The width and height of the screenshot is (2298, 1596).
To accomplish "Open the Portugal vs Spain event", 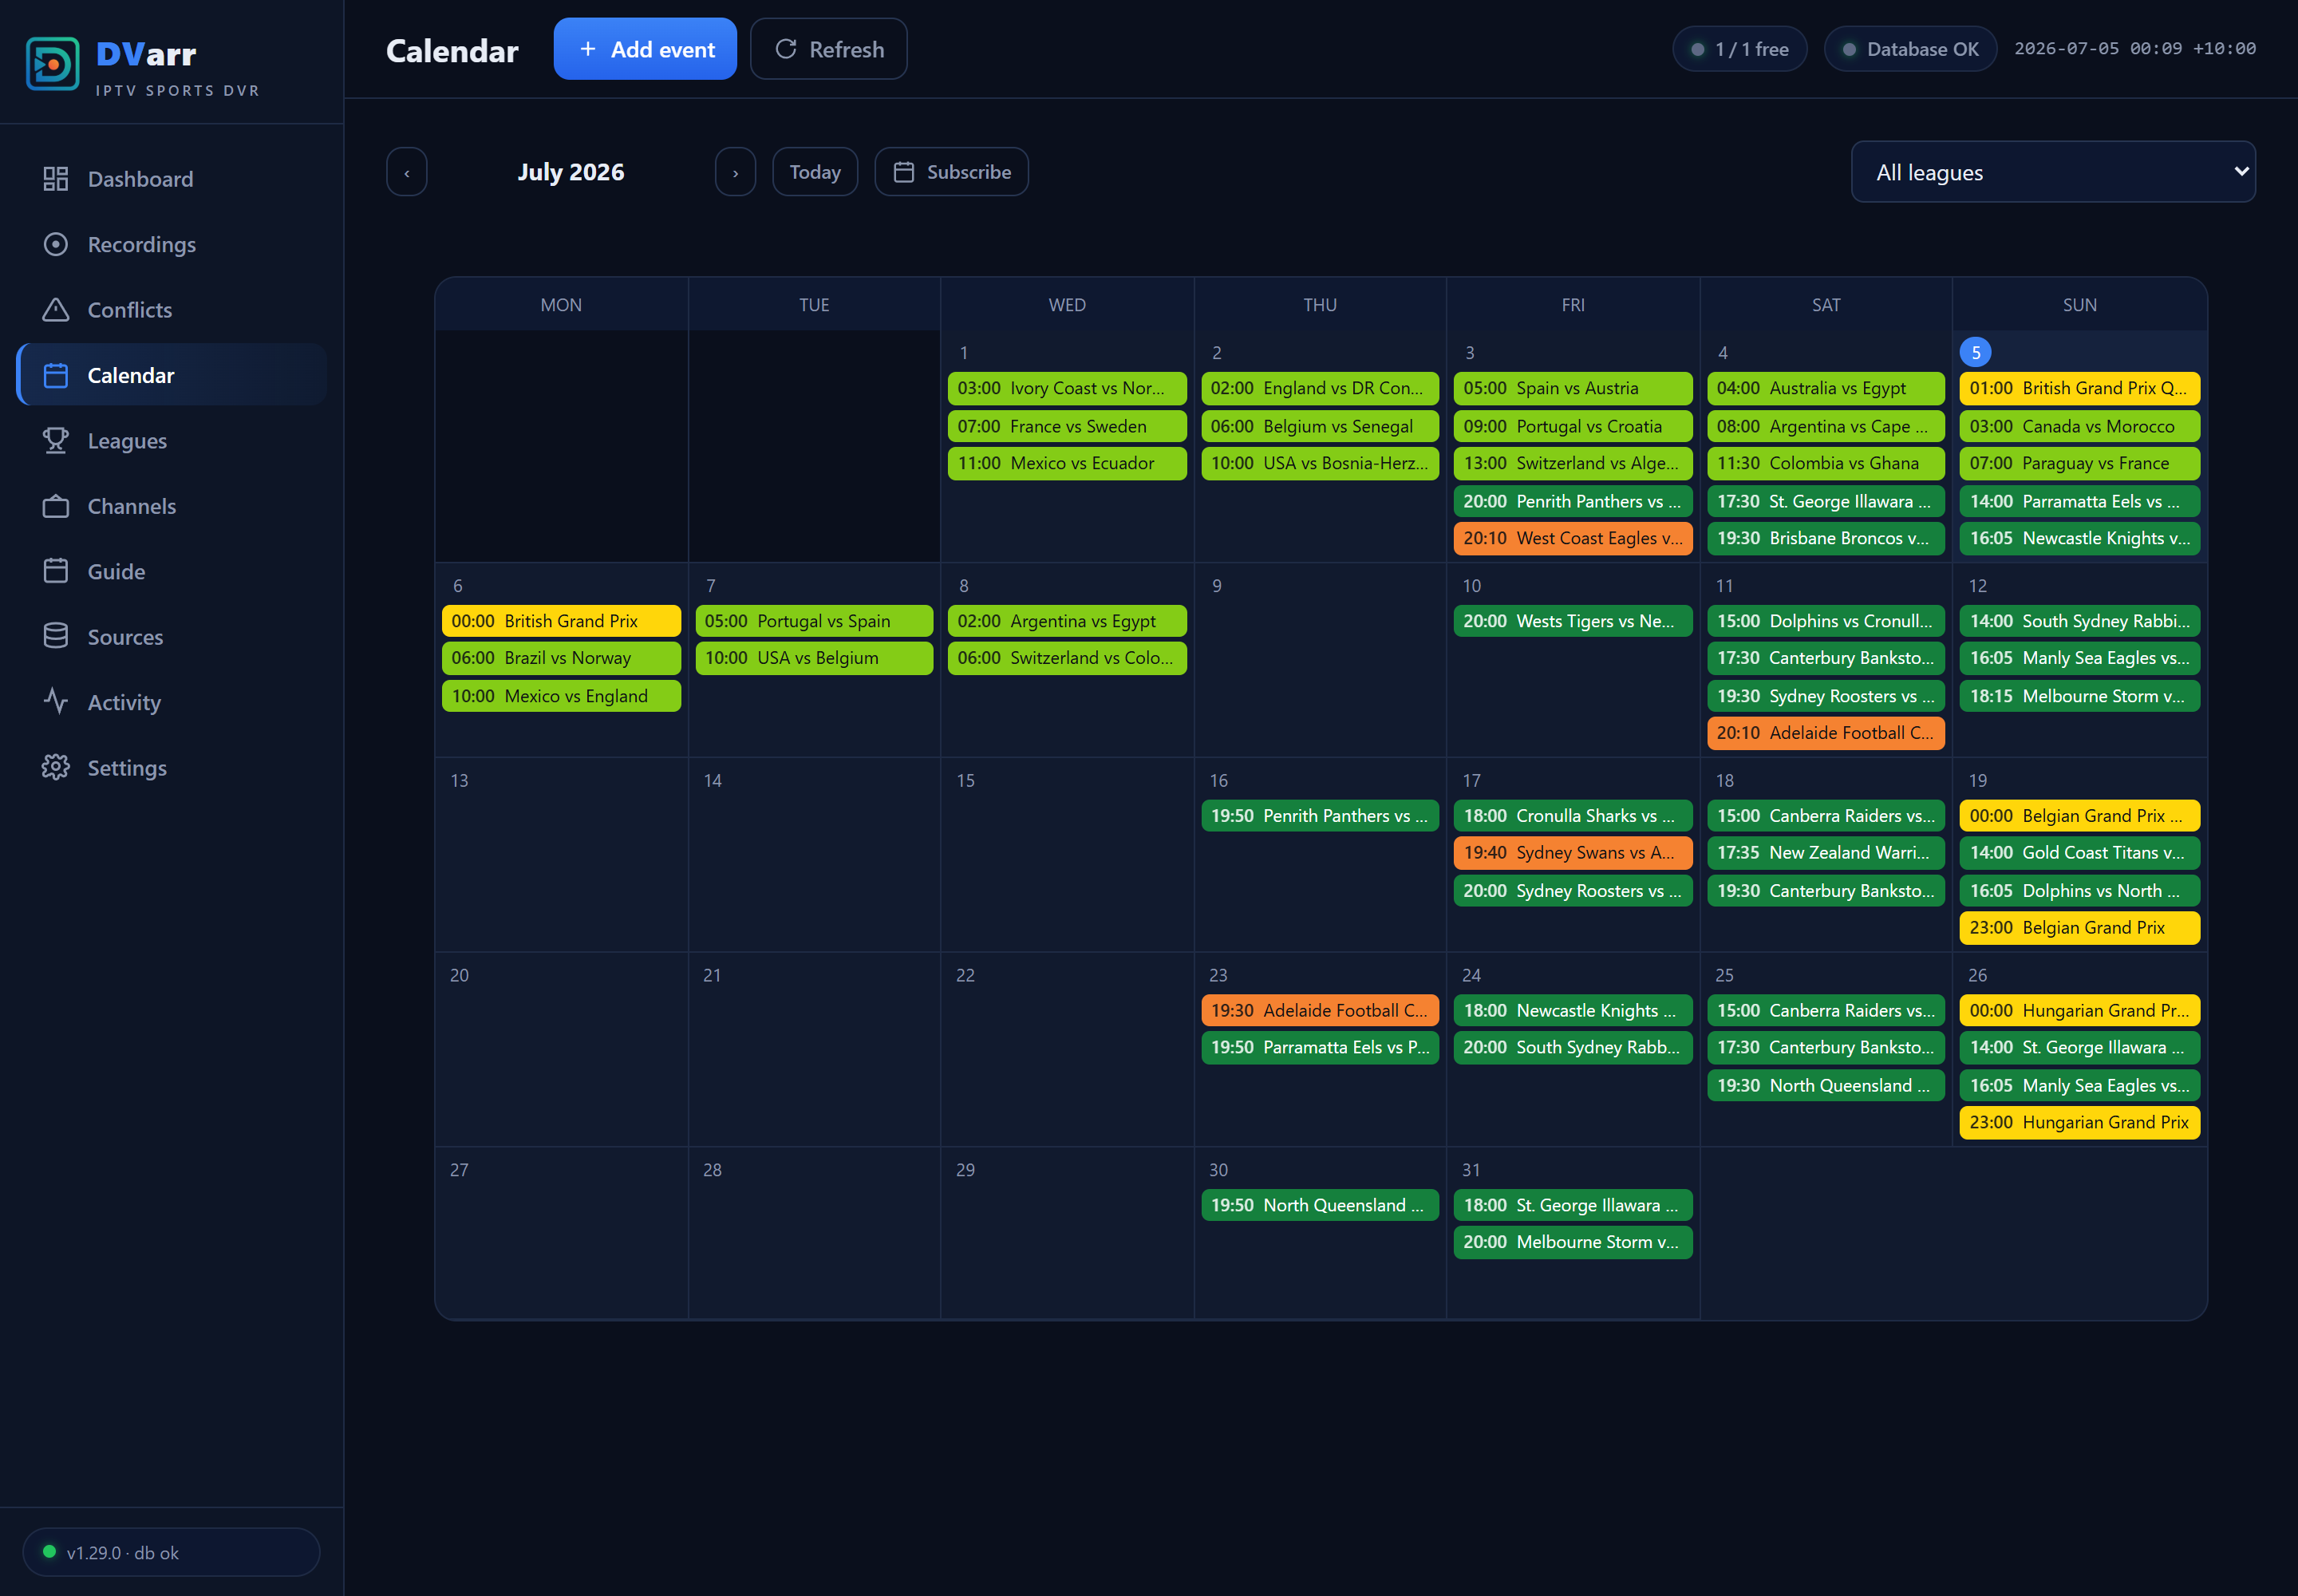I will [814, 621].
